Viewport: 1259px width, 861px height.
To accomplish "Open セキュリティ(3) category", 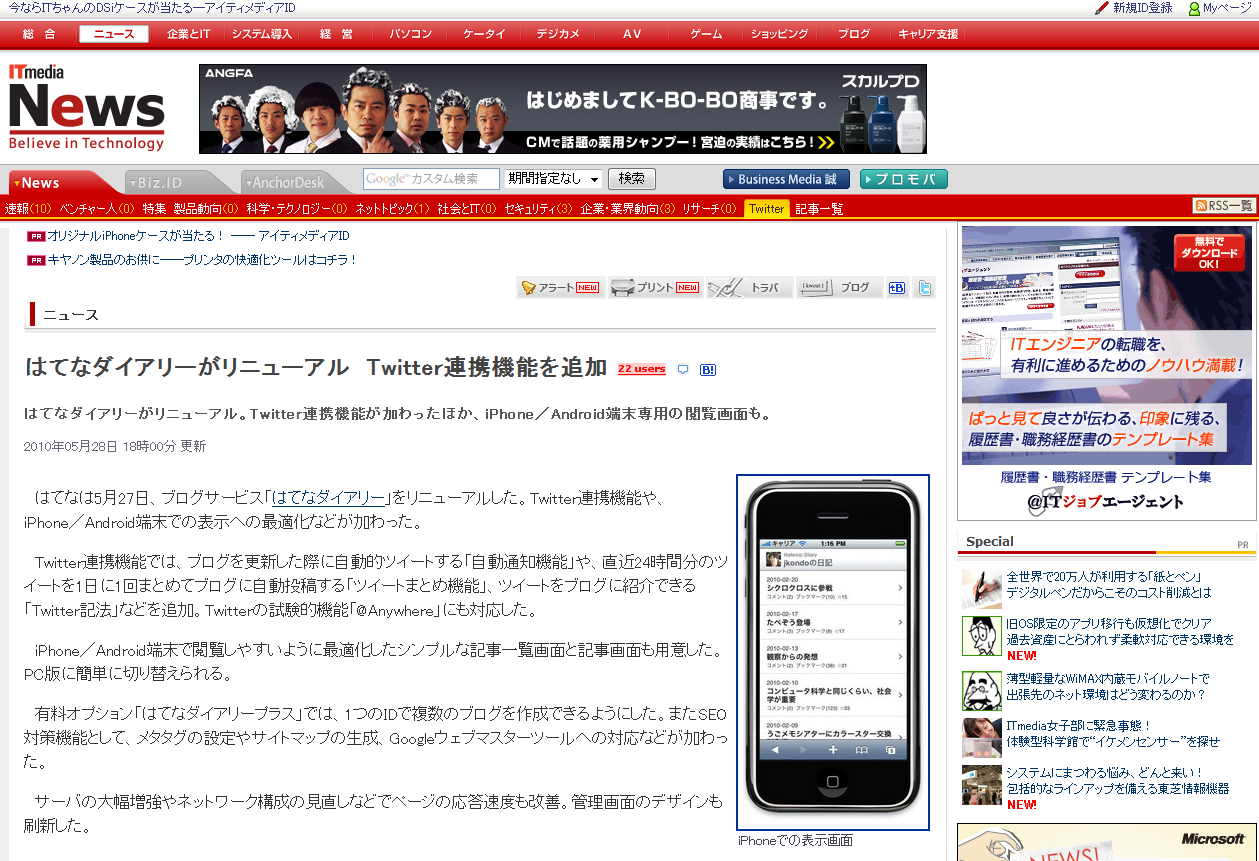I will click(538, 209).
